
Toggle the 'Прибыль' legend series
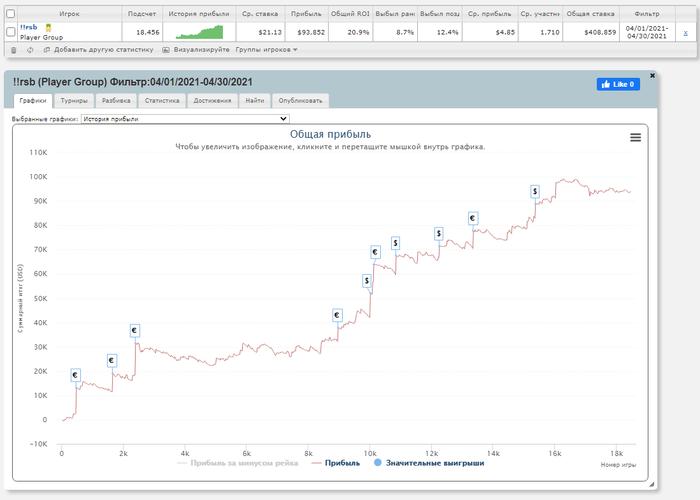pyautogui.click(x=336, y=463)
